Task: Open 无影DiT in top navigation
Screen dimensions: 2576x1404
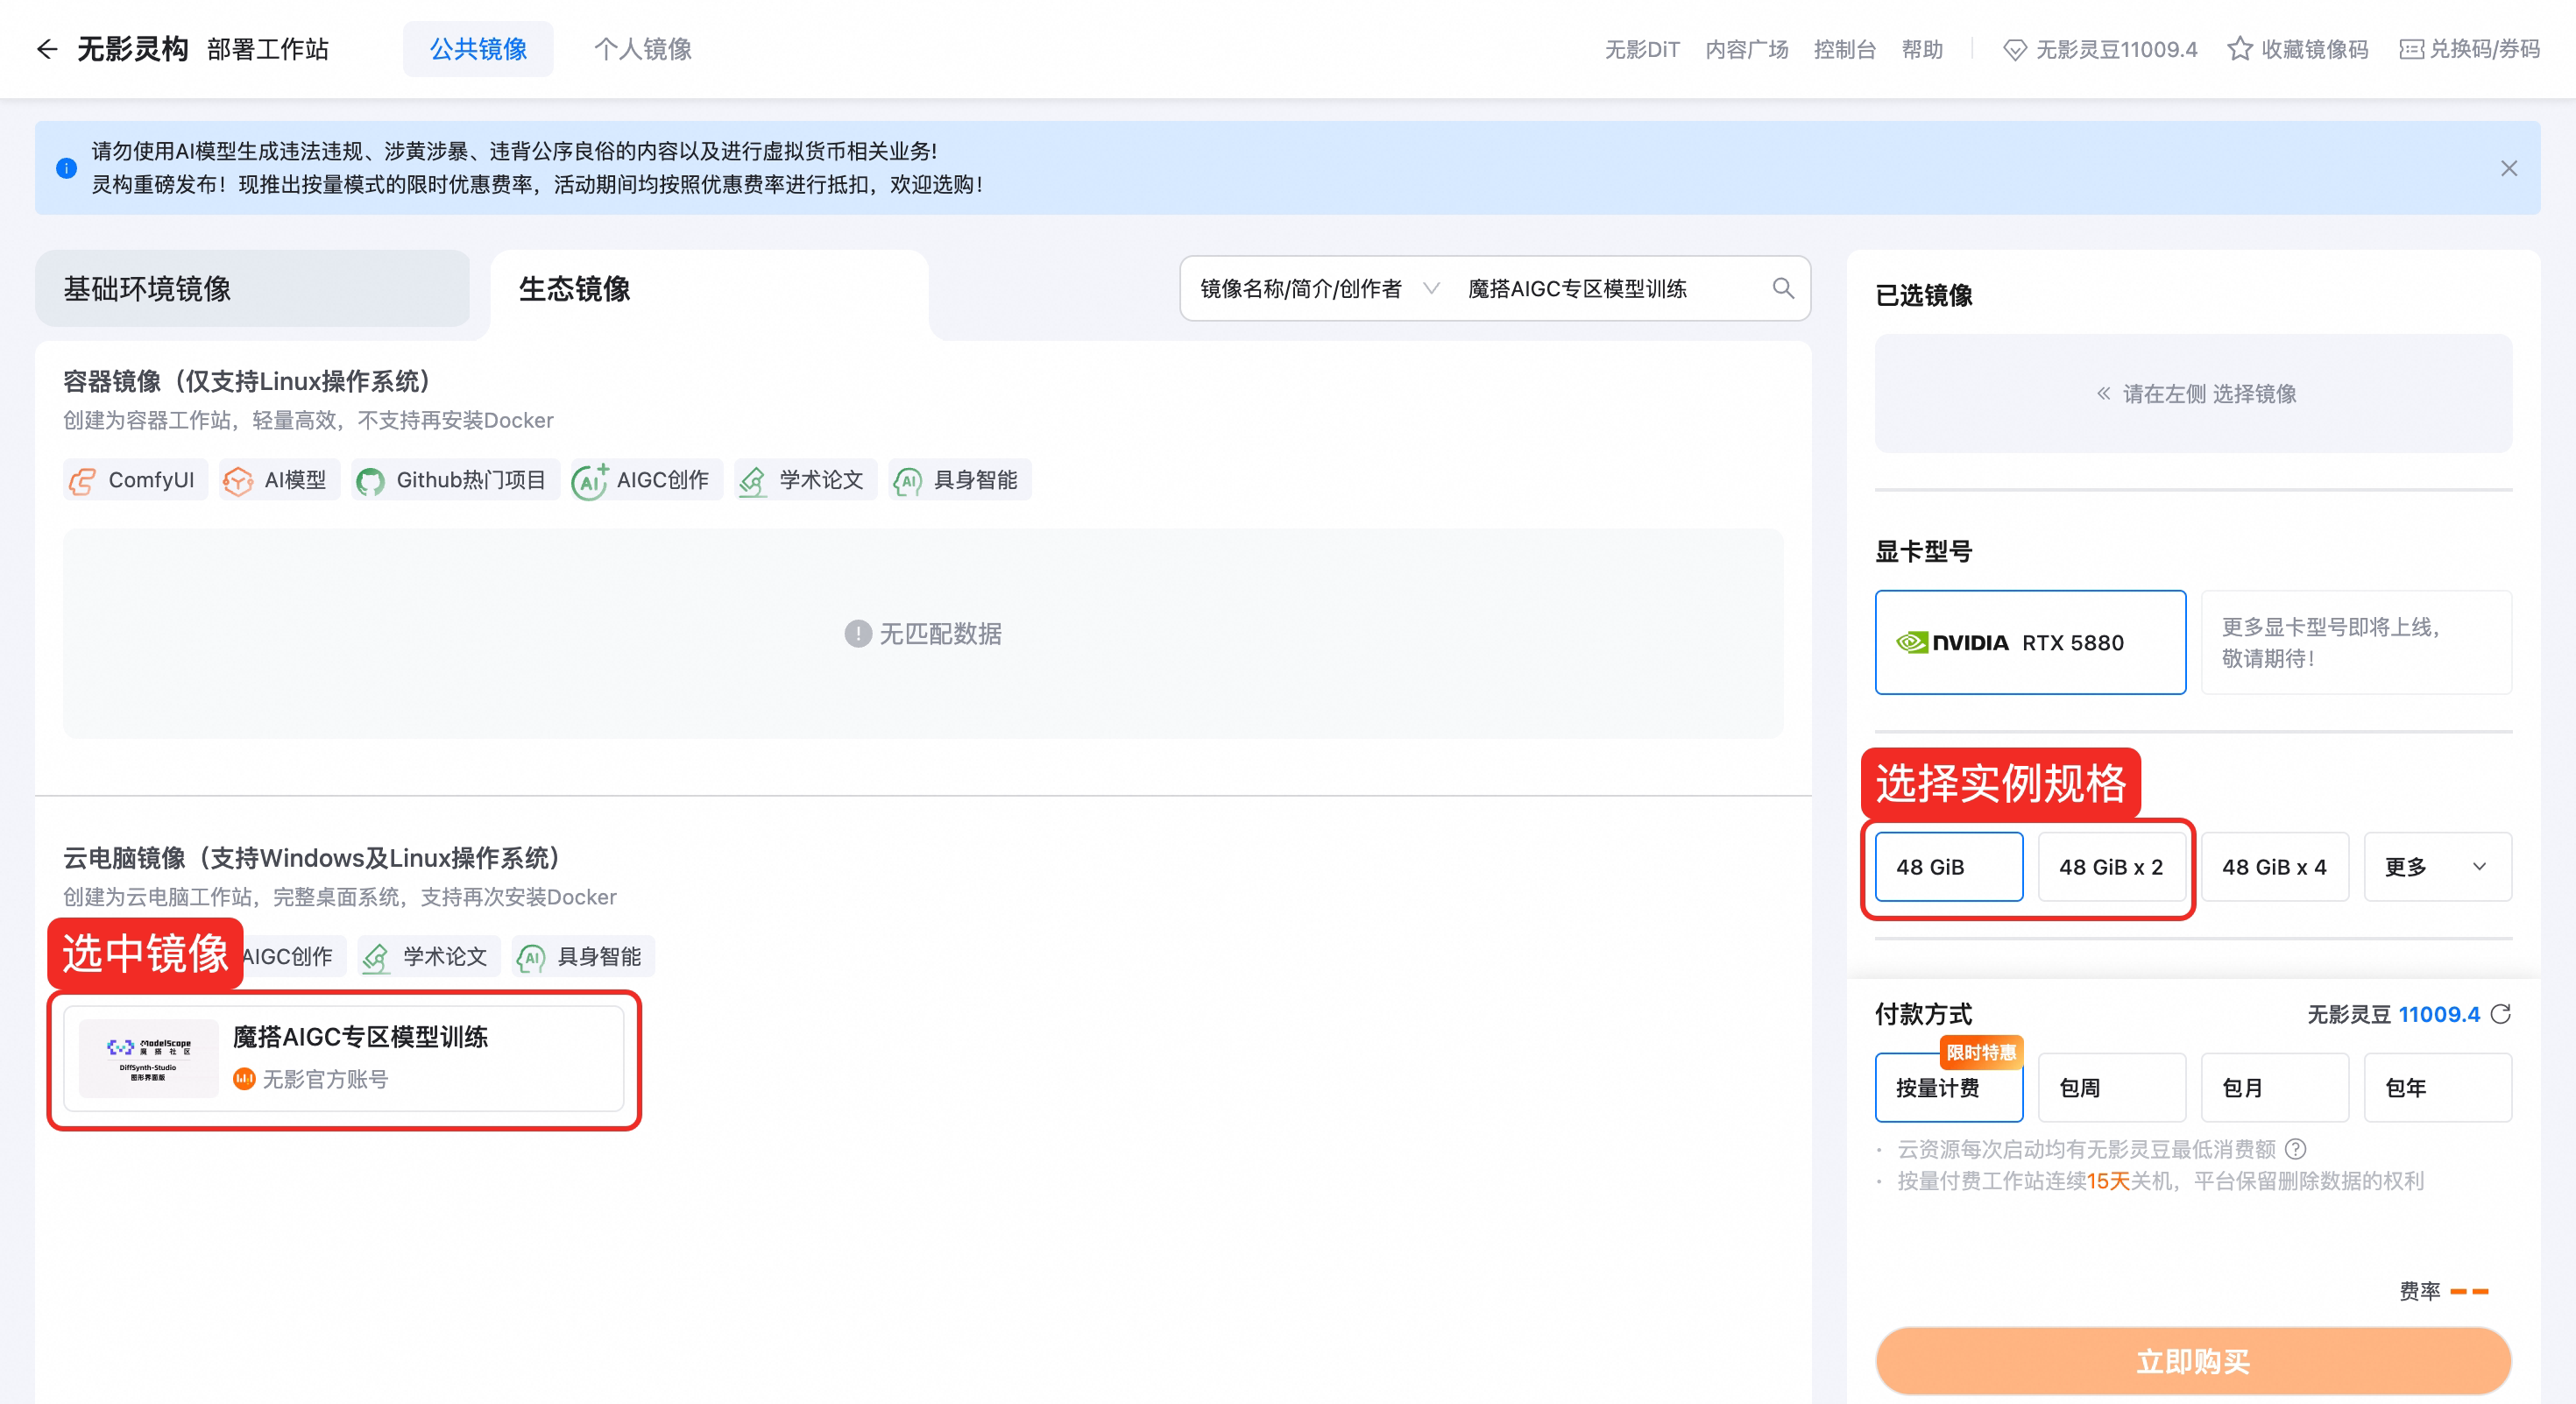Action: [x=1642, y=50]
